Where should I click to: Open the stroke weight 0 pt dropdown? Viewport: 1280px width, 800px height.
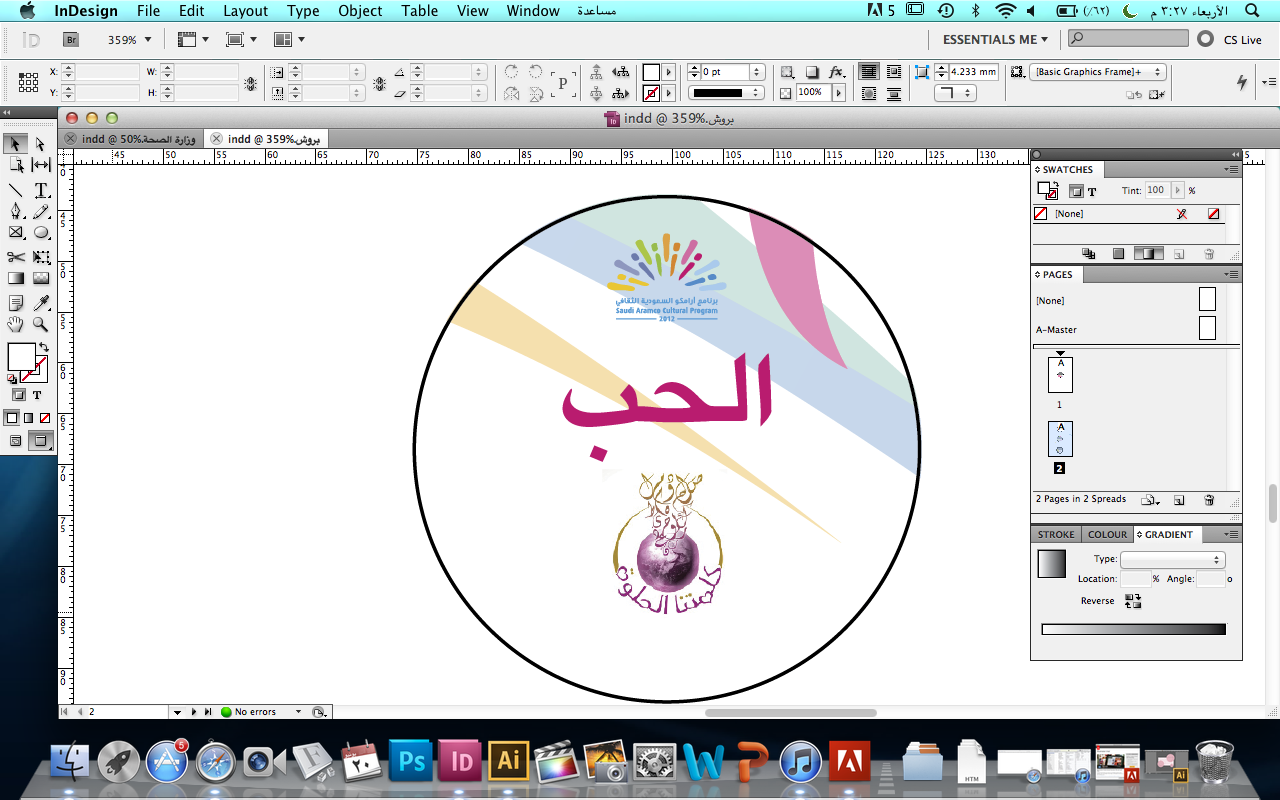pos(757,72)
